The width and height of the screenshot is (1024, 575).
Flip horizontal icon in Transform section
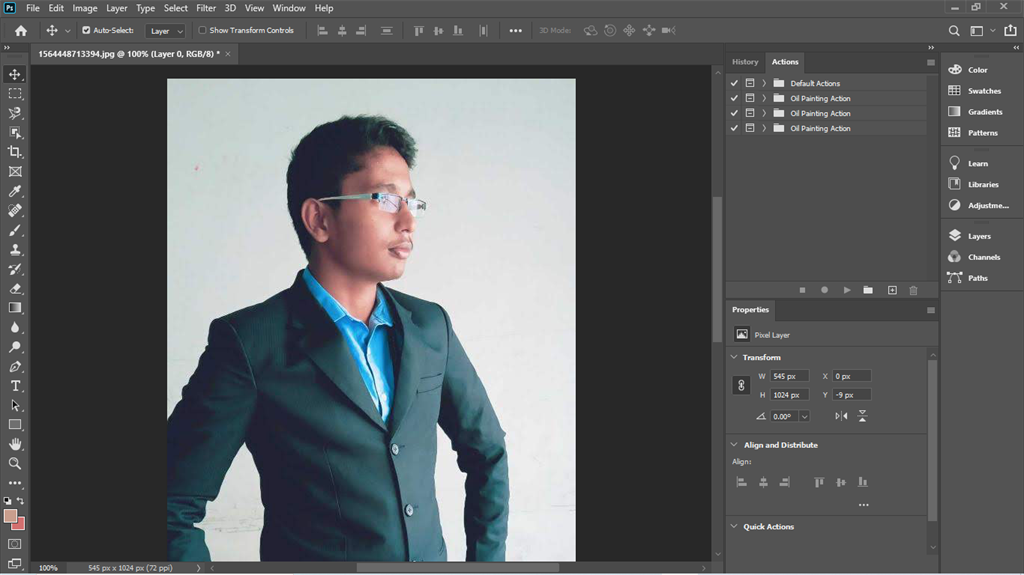click(x=841, y=416)
